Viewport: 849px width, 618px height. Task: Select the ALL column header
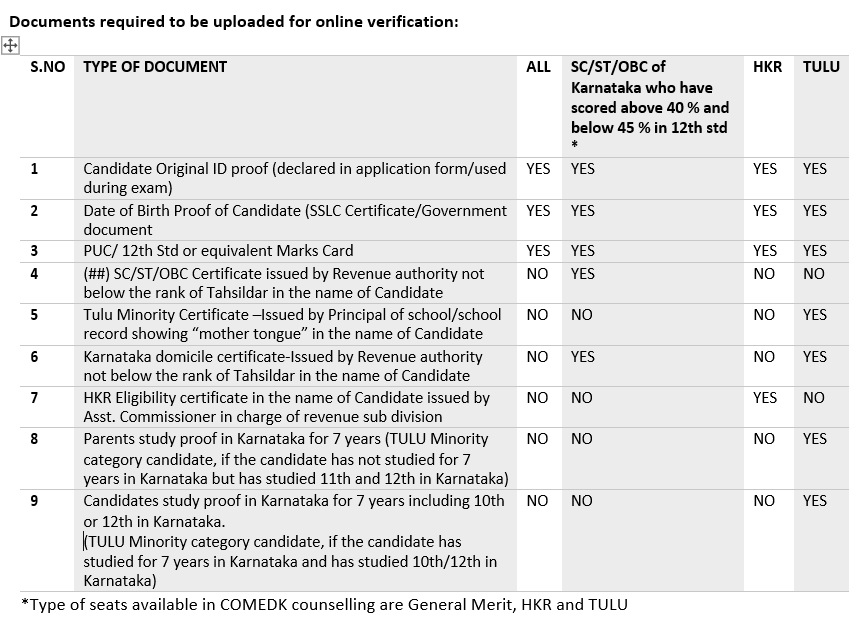[x=538, y=67]
